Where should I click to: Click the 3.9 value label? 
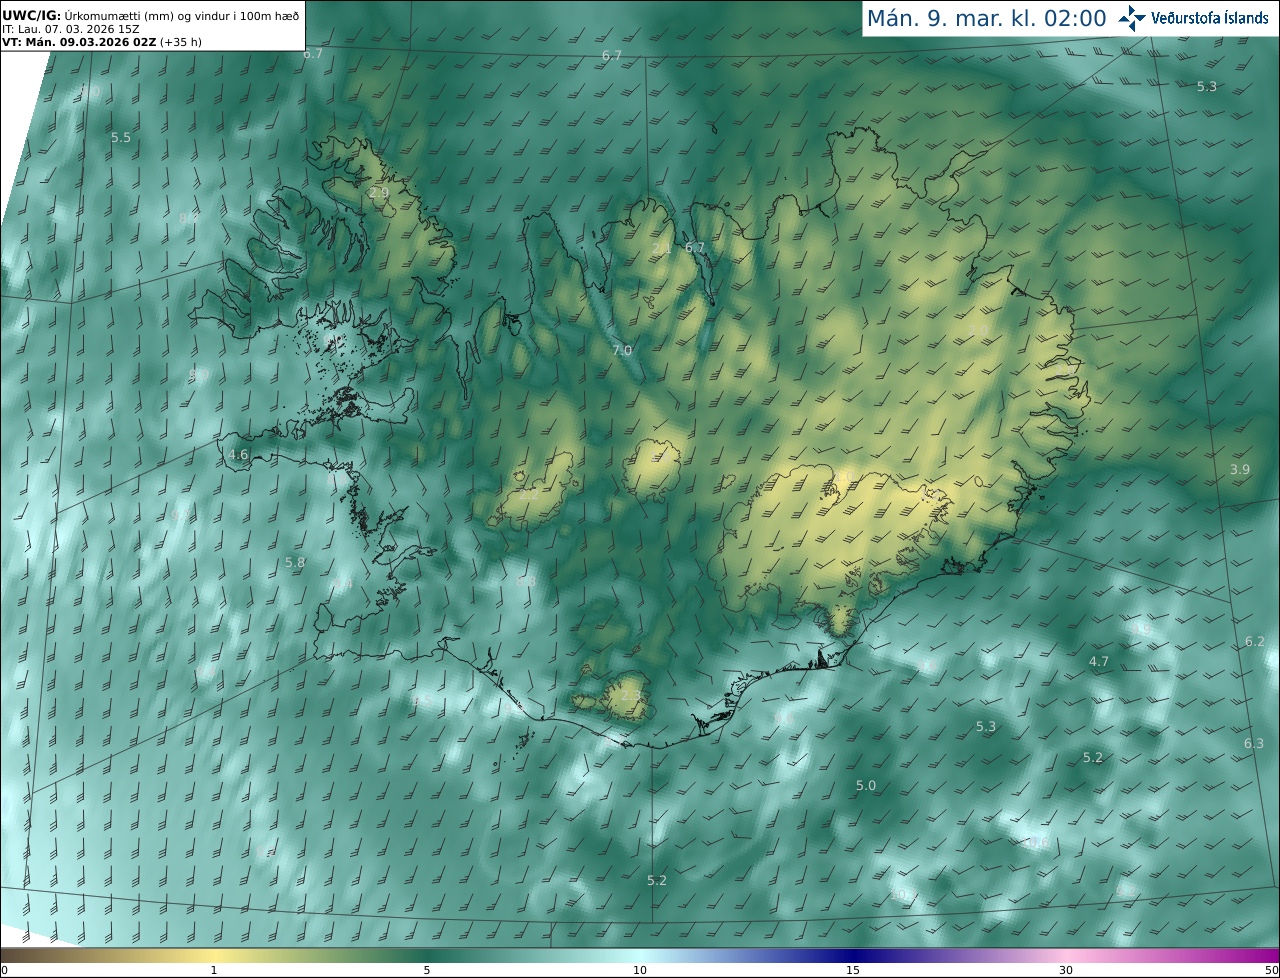coord(1240,470)
